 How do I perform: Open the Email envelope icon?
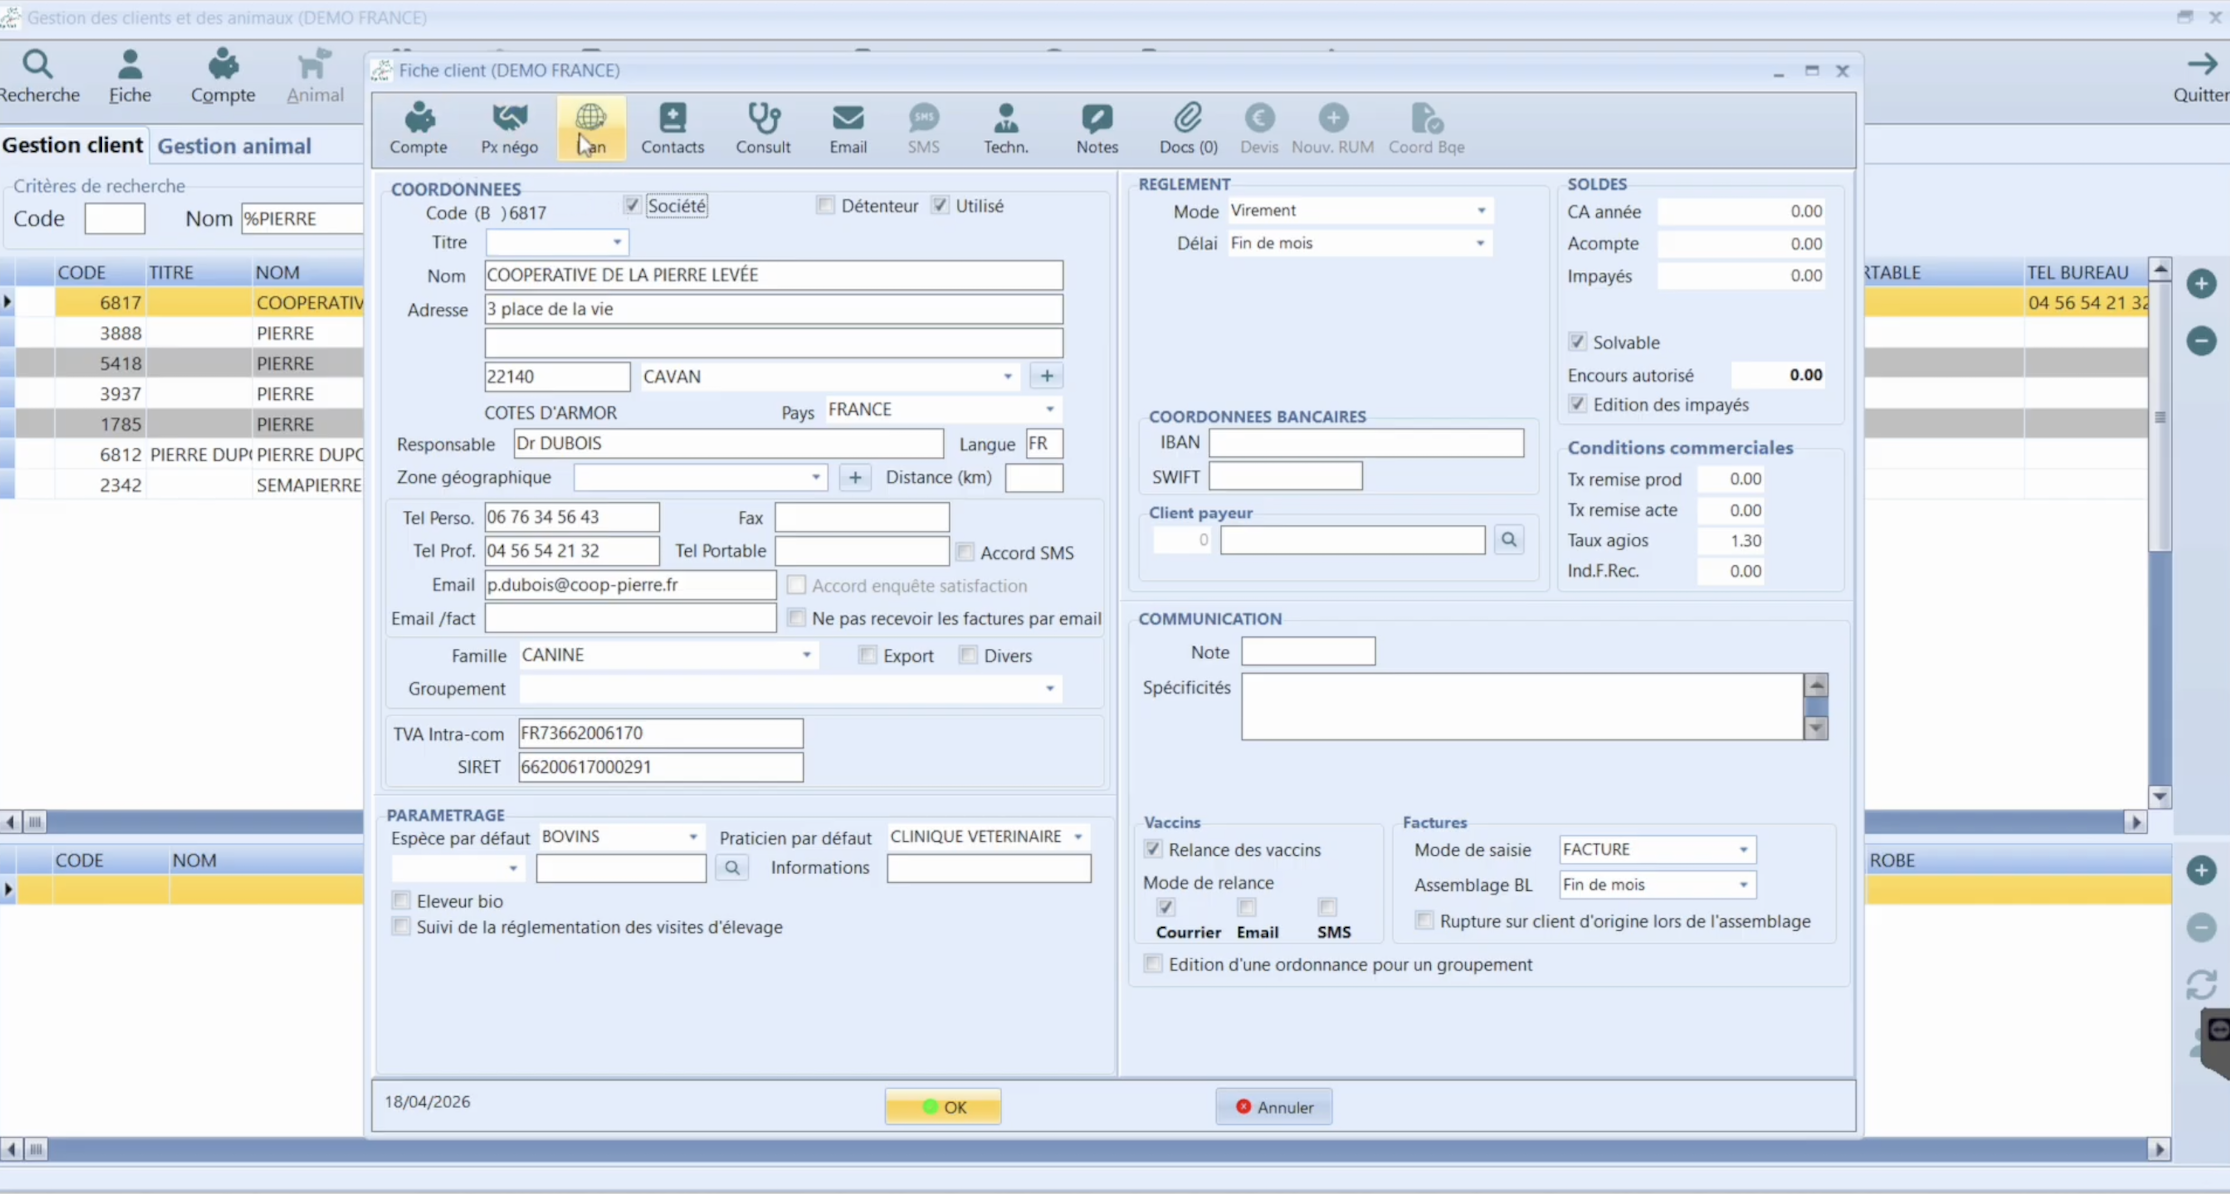[x=847, y=128]
